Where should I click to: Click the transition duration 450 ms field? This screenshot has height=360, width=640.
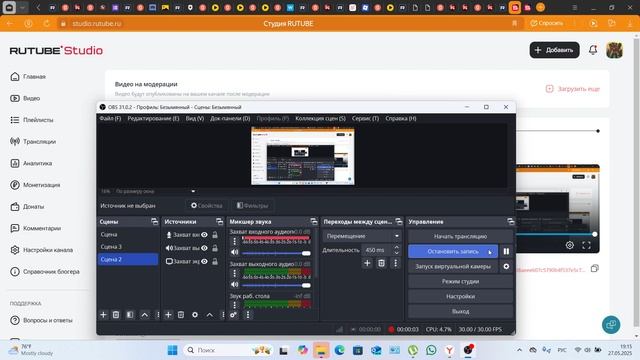tap(377, 250)
